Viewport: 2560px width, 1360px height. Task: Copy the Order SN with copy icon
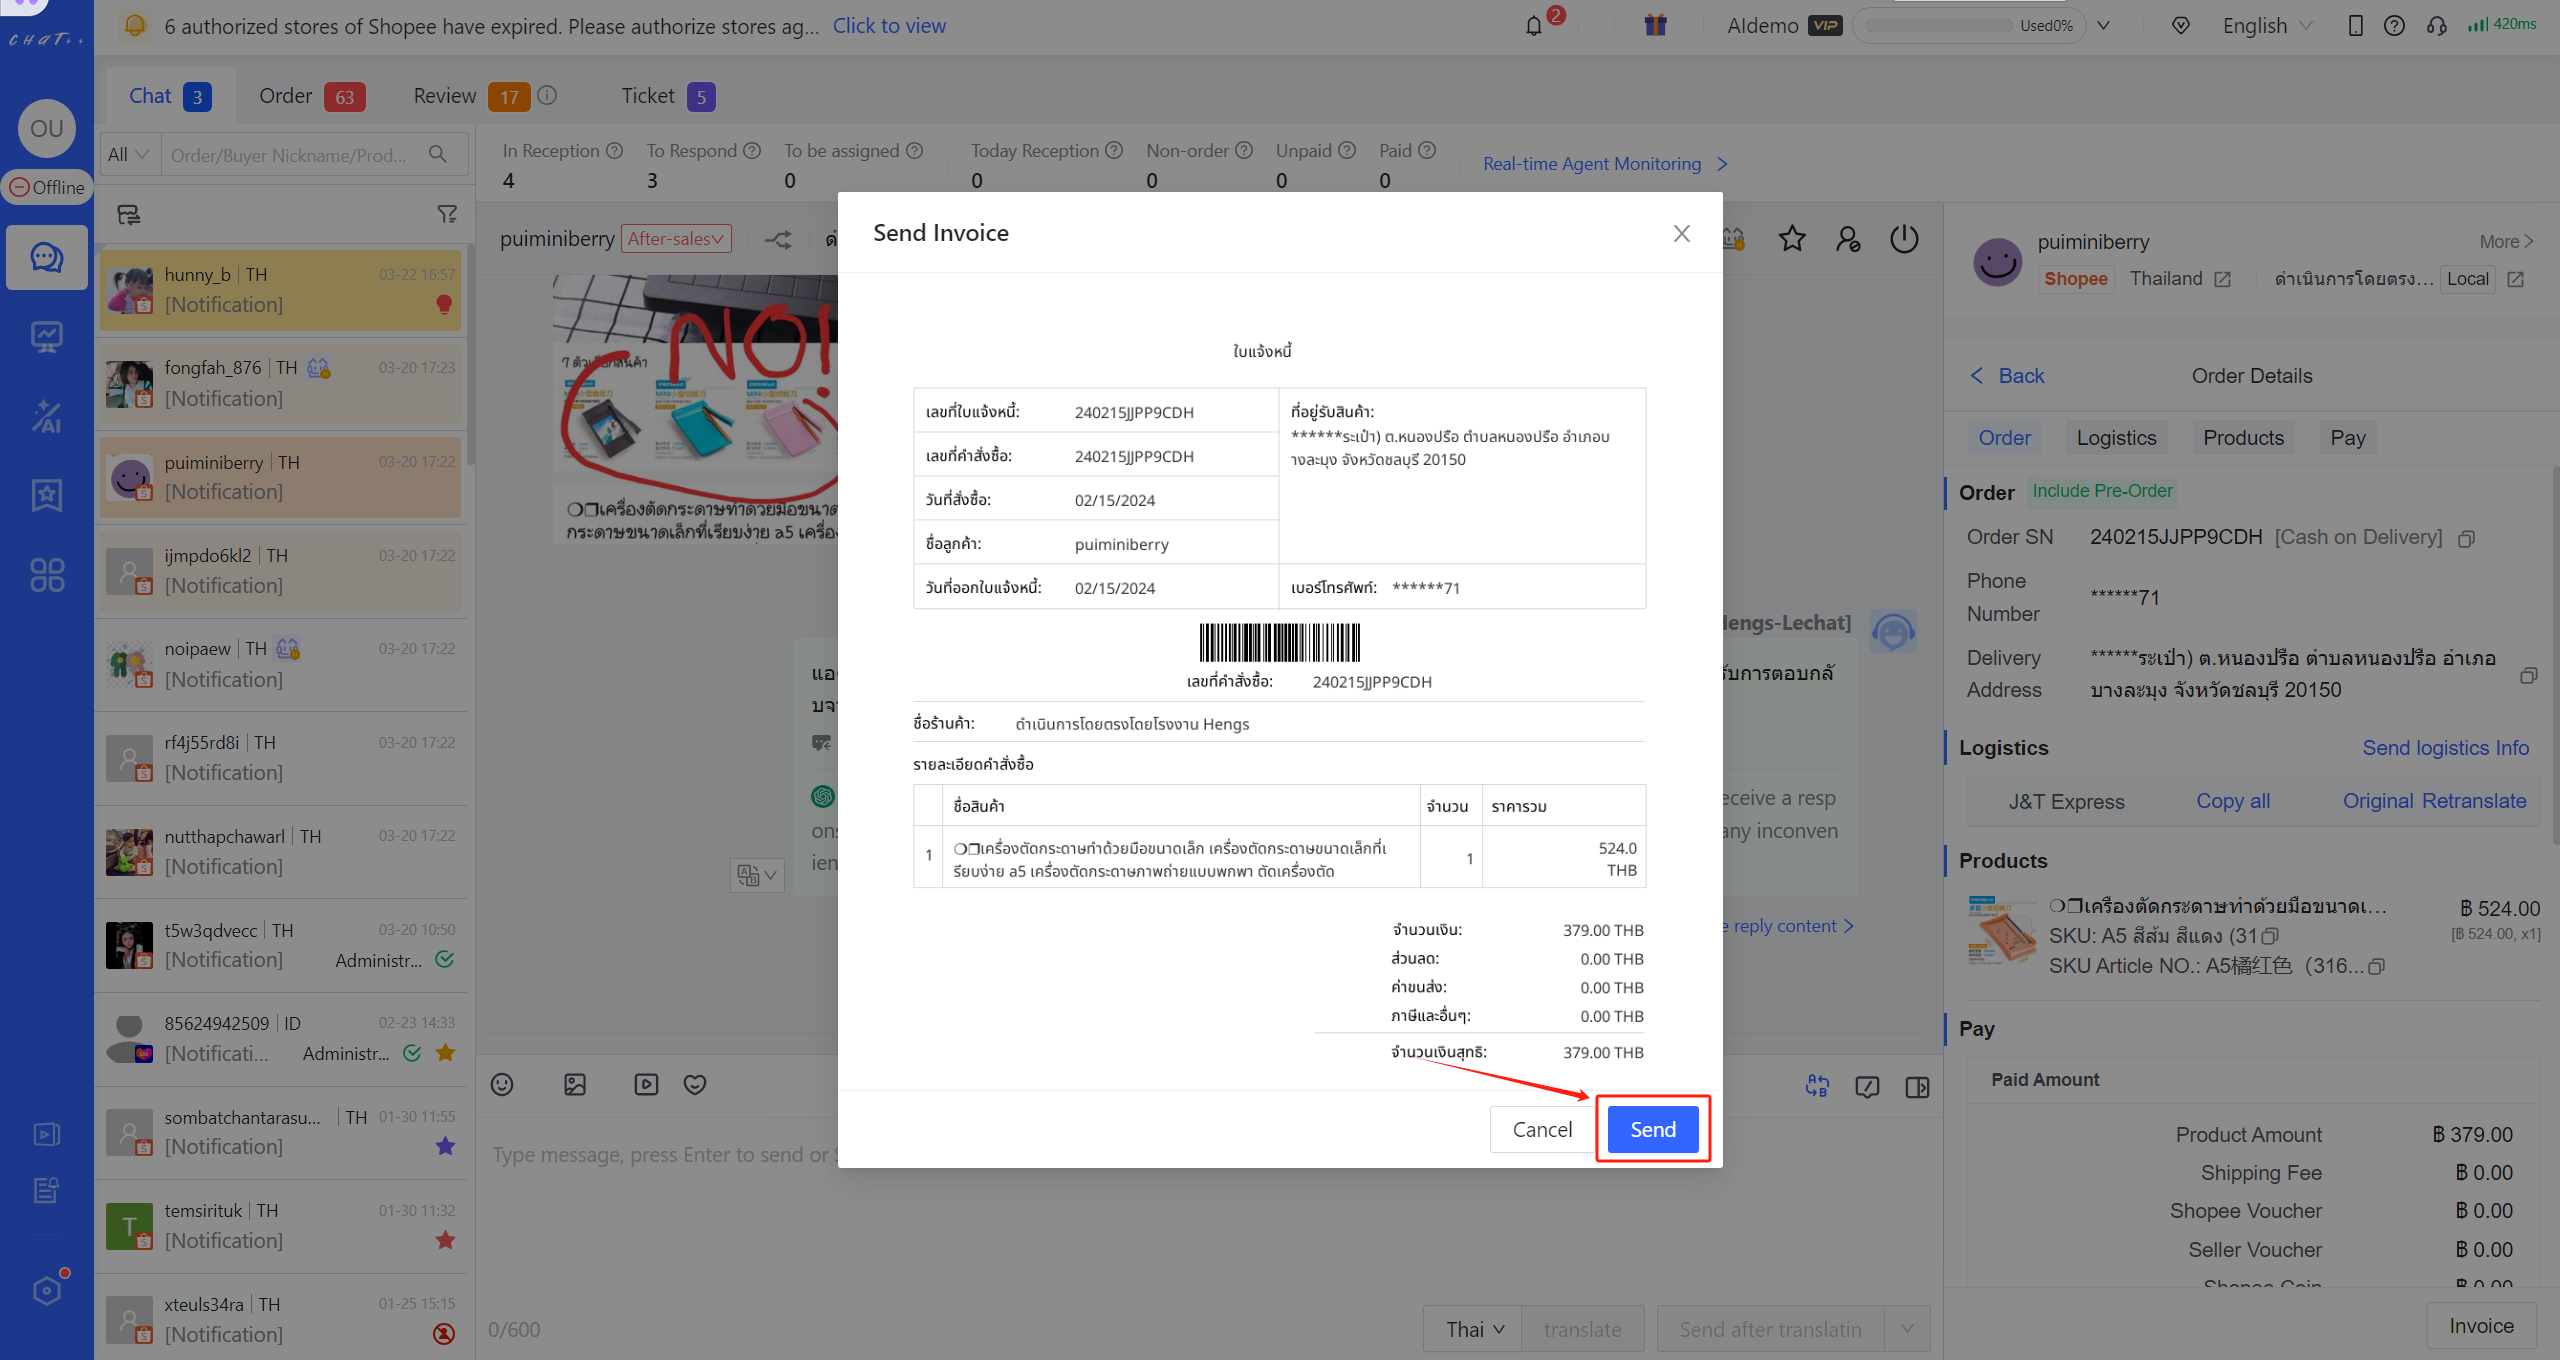click(x=2466, y=539)
